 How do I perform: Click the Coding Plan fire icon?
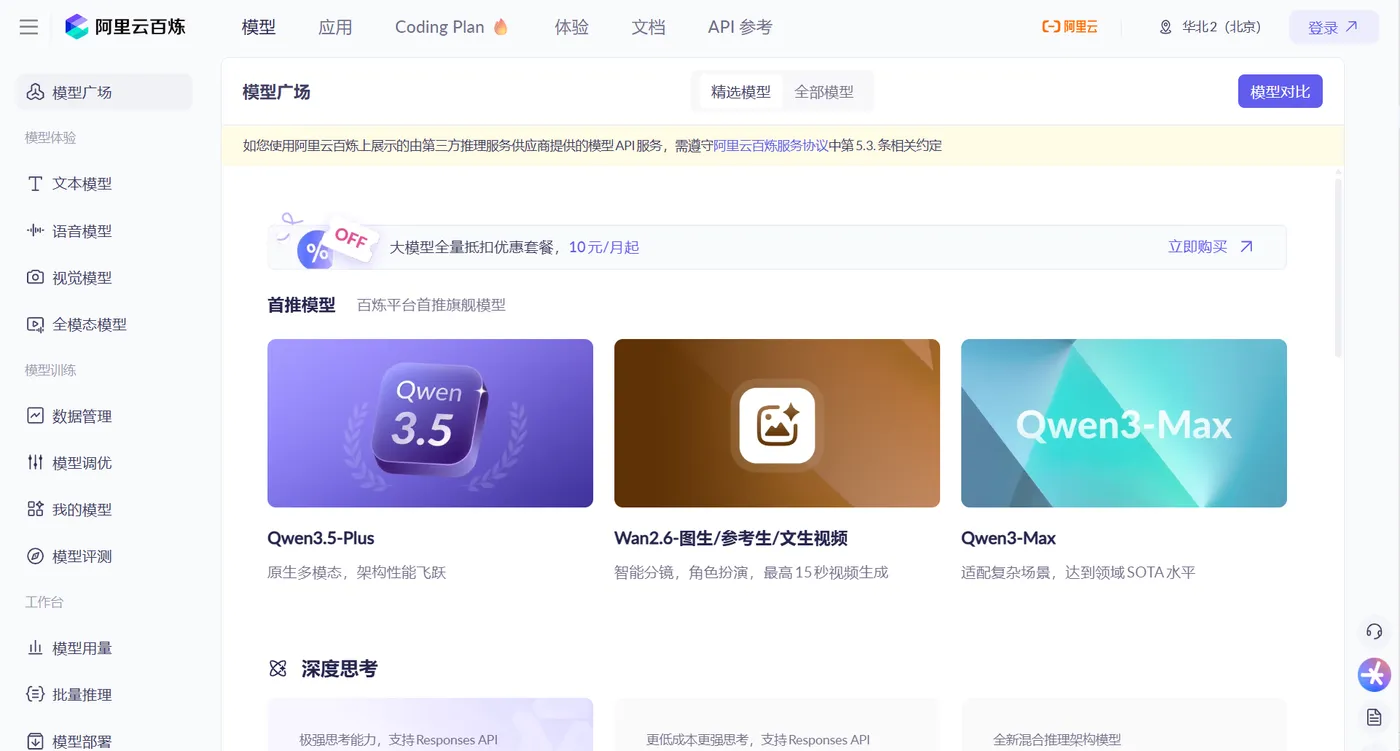pos(501,27)
